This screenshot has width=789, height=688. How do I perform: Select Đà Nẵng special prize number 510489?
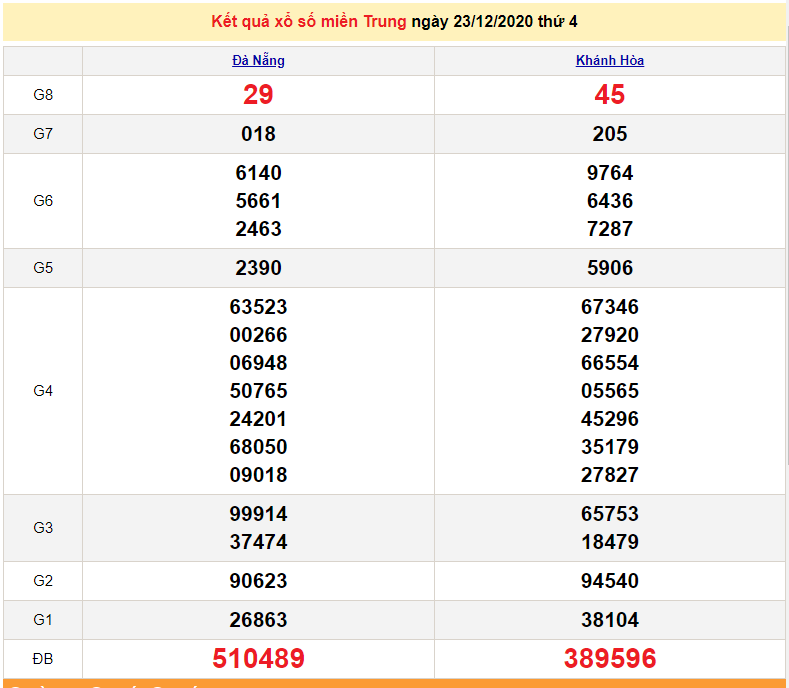[x=258, y=659]
